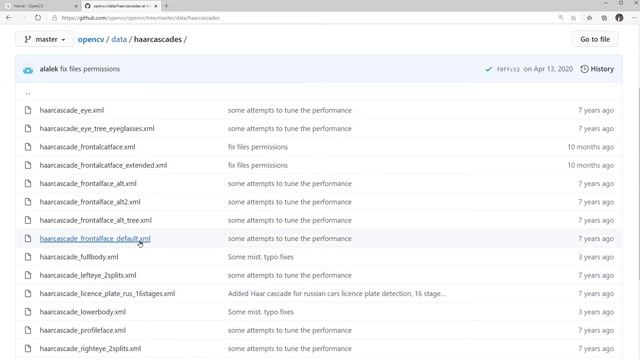Click the file icon beside haarcascade_lowerbody.xml
The image size is (640, 360).
point(28,312)
